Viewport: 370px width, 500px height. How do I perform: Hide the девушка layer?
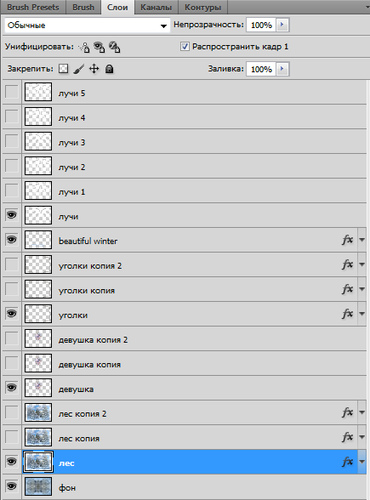tap(12, 388)
